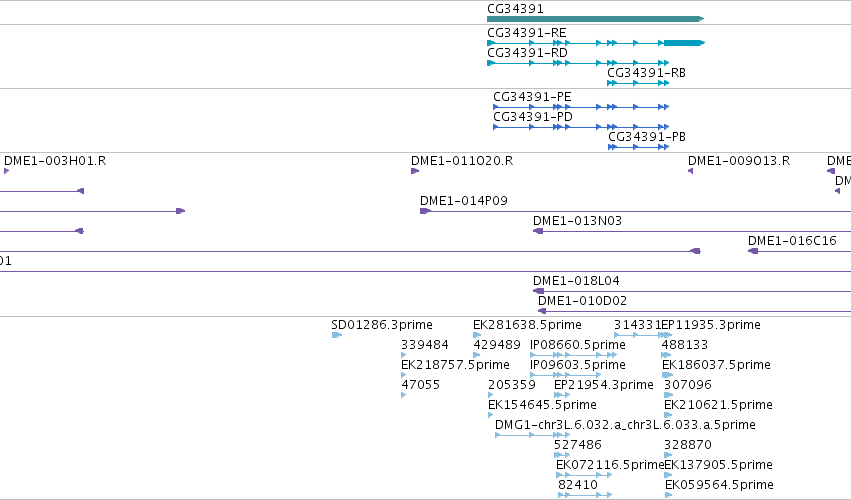Viewport: 851px width, 500px height.
Task: Click the DME1-010D02 label
Action: point(582,301)
